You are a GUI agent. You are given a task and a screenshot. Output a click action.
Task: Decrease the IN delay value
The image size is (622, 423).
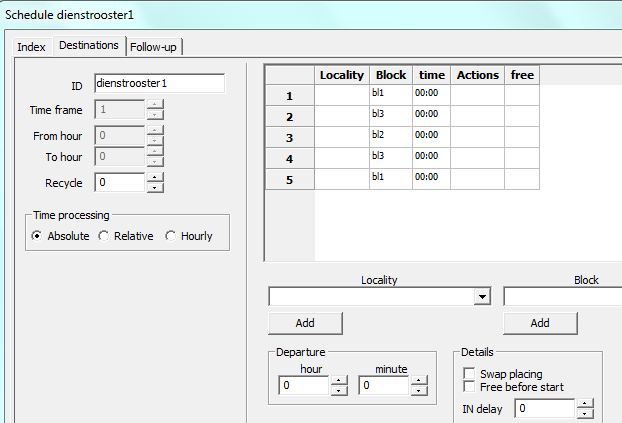tap(585, 413)
